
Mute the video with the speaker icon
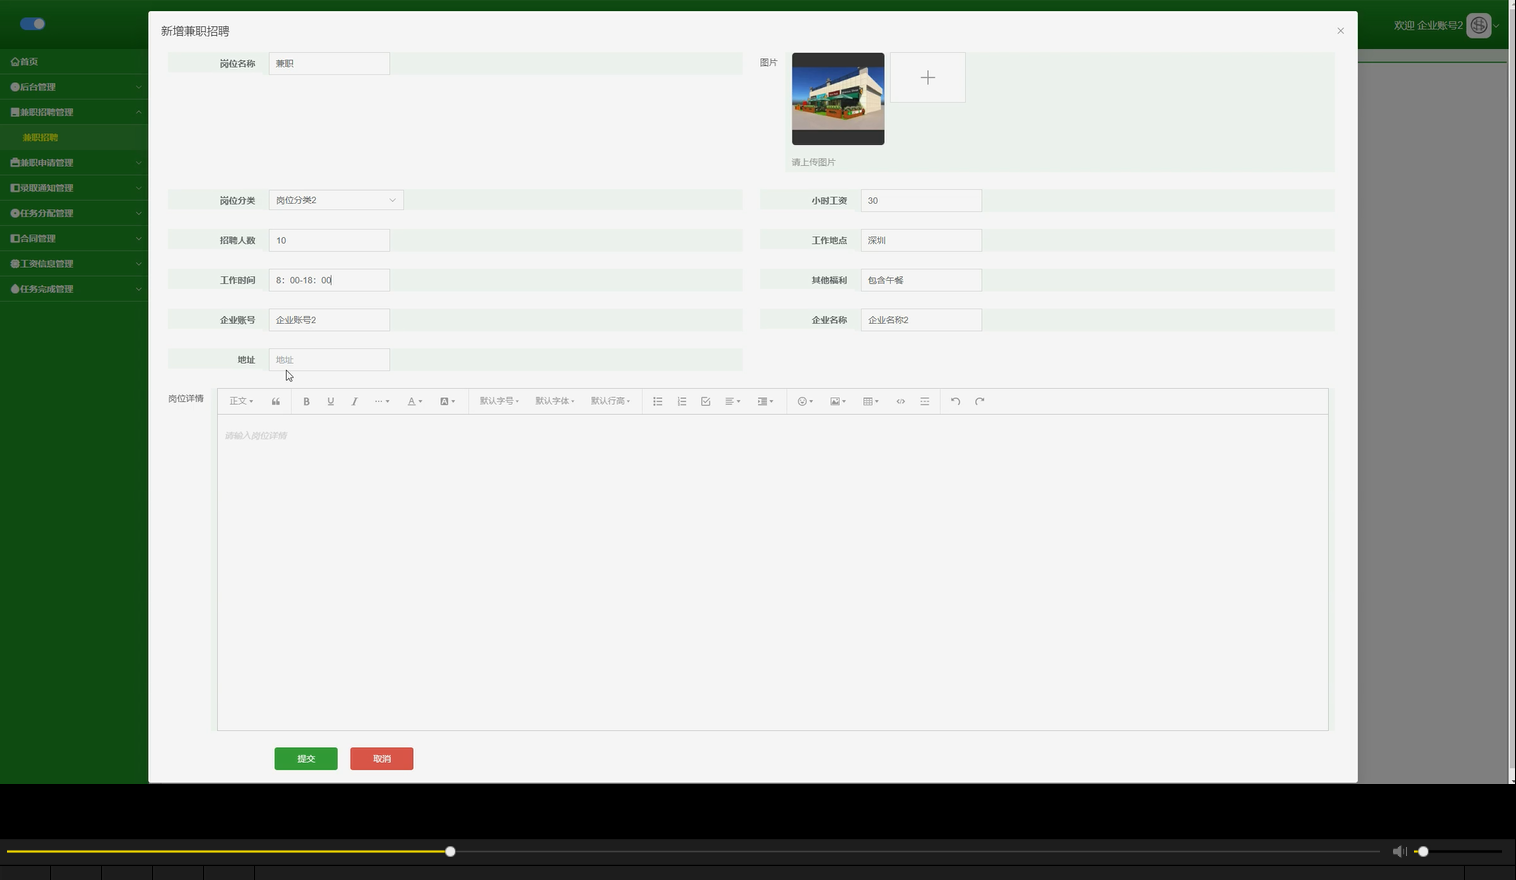(x=1399, y=851)
